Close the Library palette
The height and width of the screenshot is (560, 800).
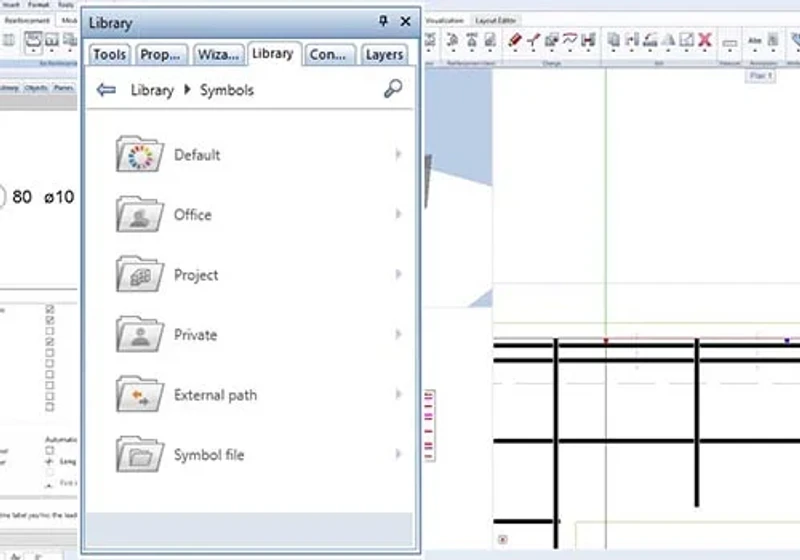pyautogui.click(x=406, y=21)
